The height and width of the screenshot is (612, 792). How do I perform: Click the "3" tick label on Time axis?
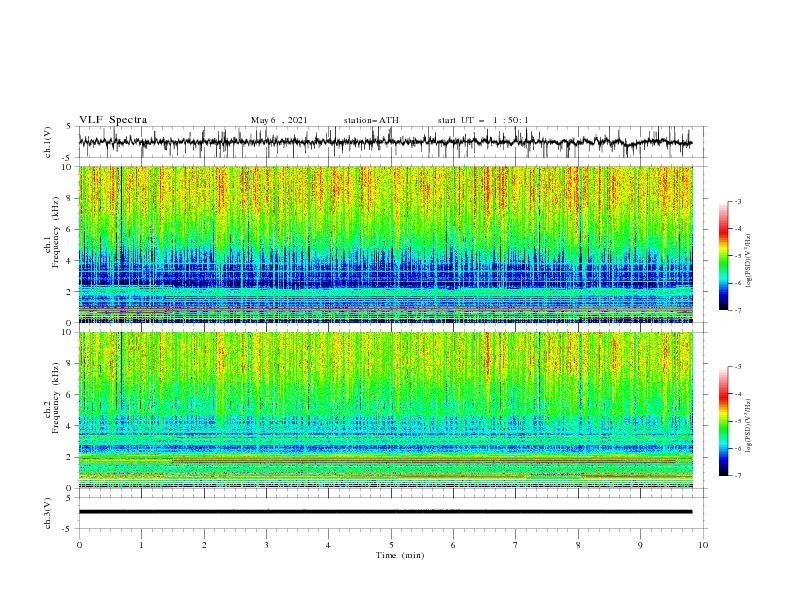[266, 545]
